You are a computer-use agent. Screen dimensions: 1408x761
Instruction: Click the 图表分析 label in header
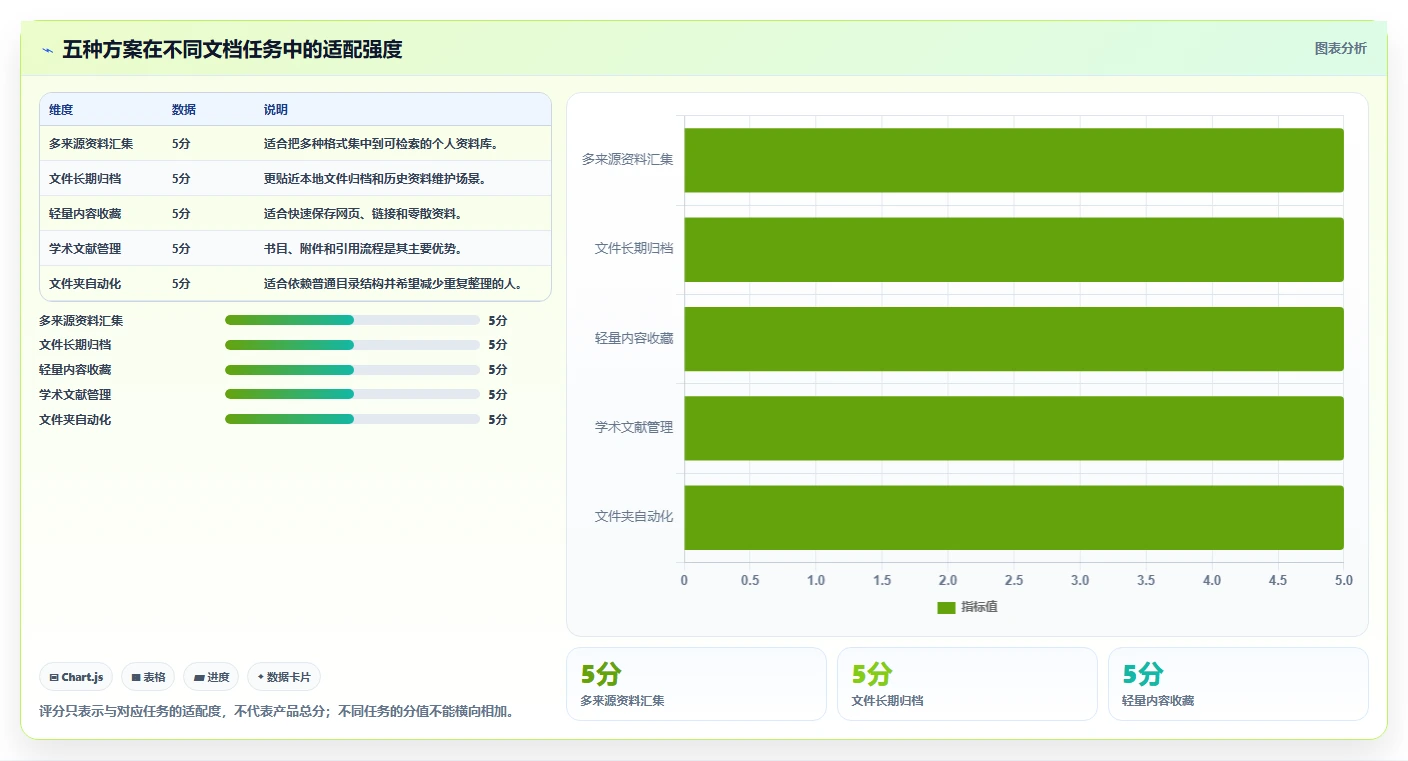(1340, 48)
